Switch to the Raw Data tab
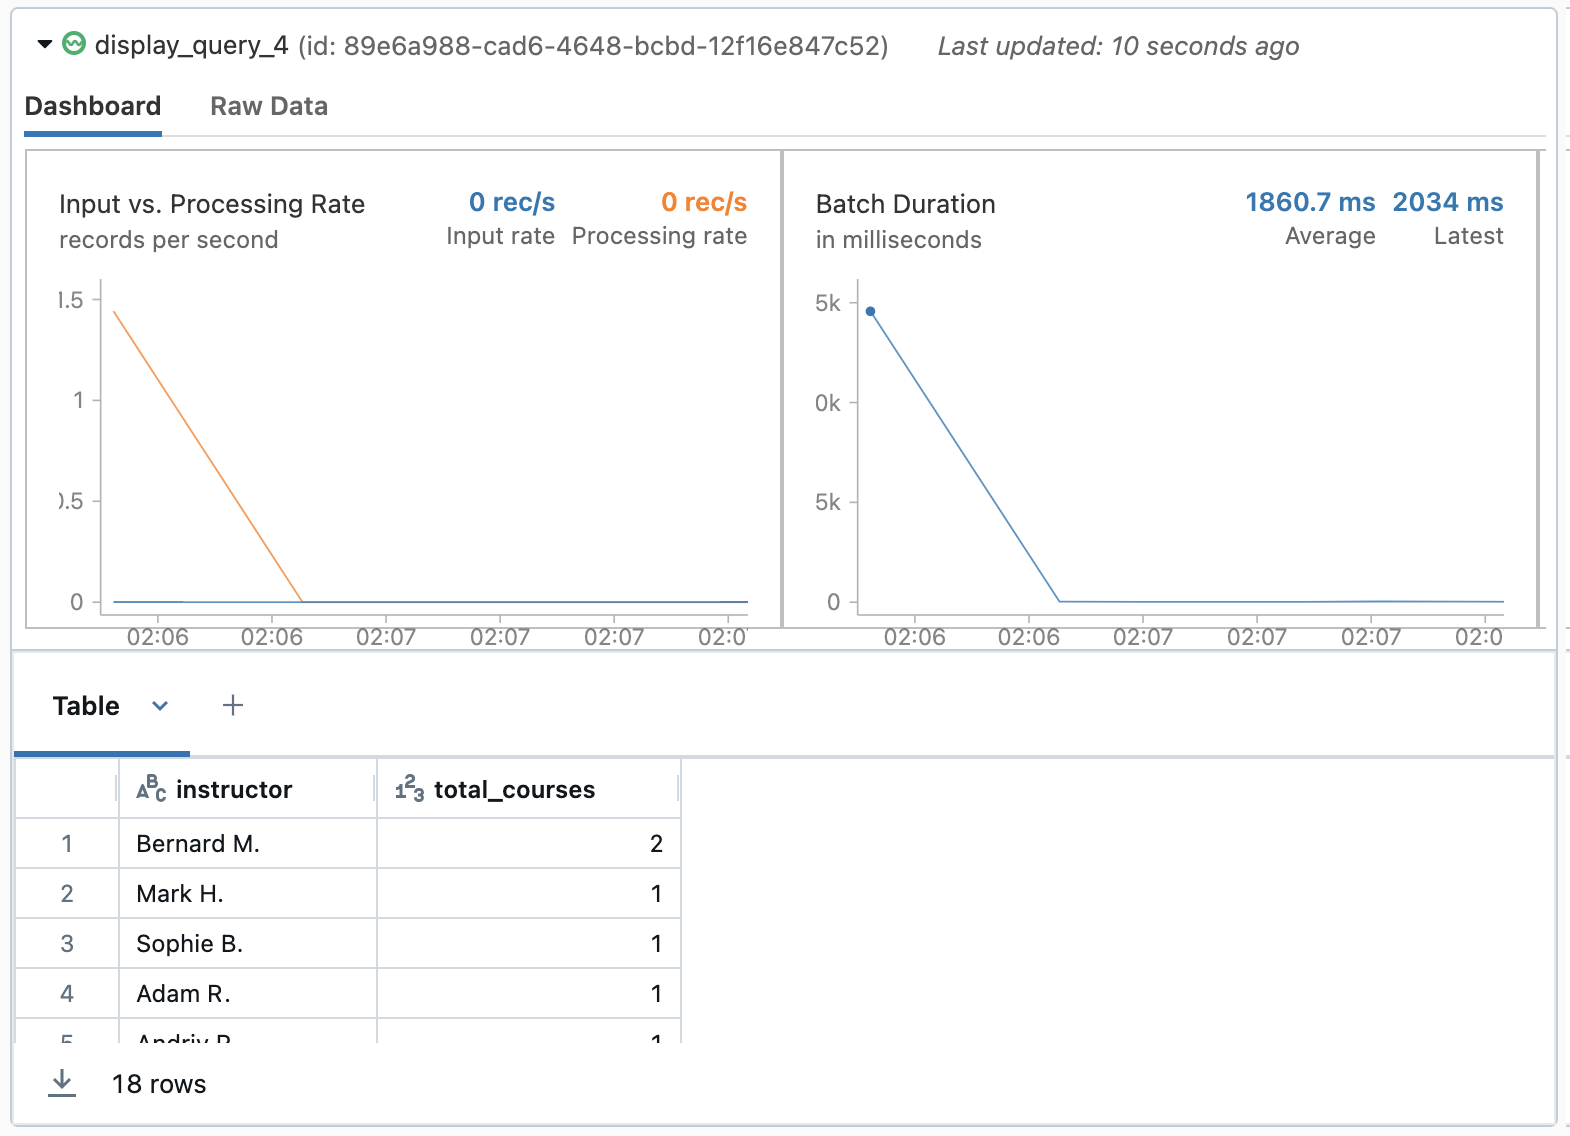Screen dimensions: 1570x1136 [x=269, y=106]
